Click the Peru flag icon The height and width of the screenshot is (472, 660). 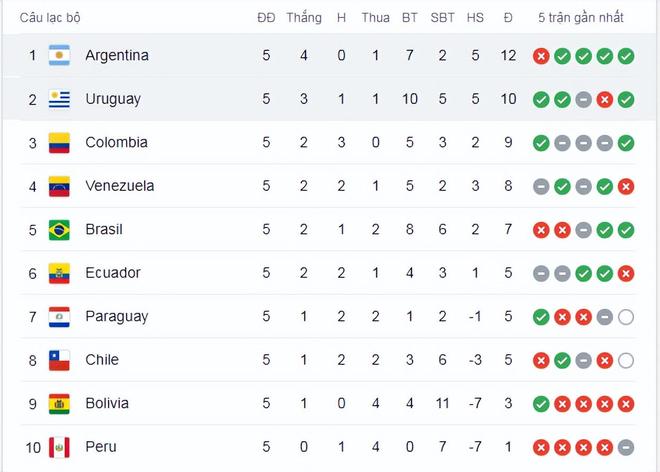[59, 447]
